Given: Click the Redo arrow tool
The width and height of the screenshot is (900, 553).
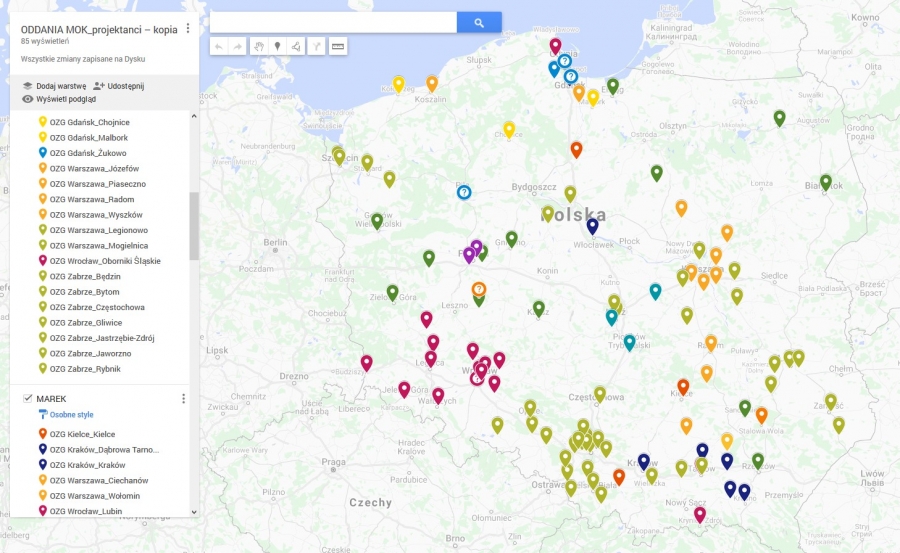Looking at the screenshot, I should click(x=237, y=47).
